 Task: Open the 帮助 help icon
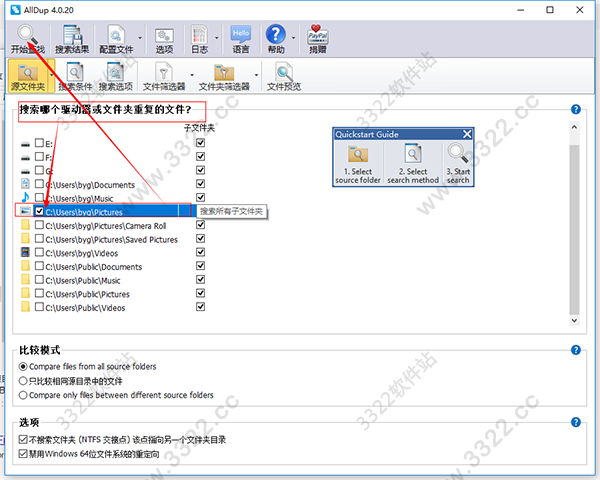(x=276, y=38)
